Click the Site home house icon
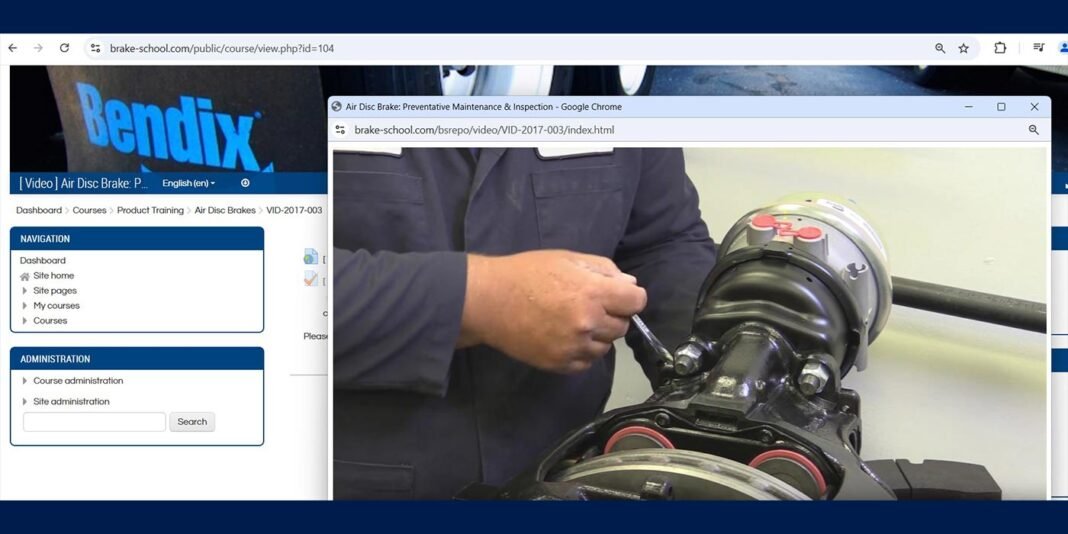 coord(25,277)
